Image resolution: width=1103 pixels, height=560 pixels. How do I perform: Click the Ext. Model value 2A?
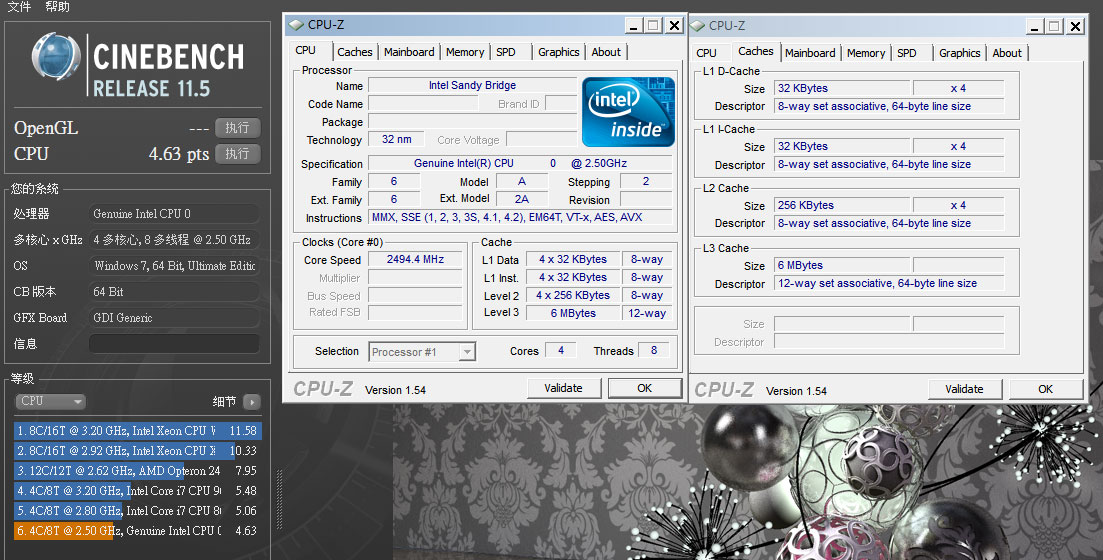tap(522, 199)
